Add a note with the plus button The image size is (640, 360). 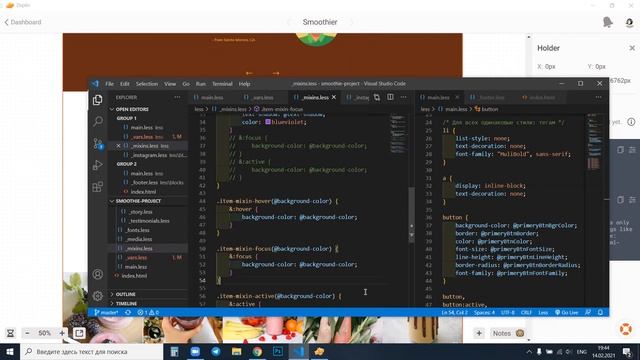(479, 333)
